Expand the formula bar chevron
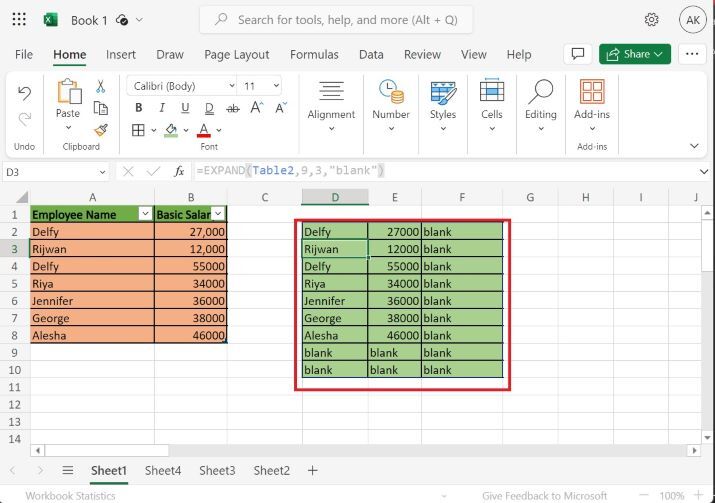The image size is (715, 503). pos(704,171)
